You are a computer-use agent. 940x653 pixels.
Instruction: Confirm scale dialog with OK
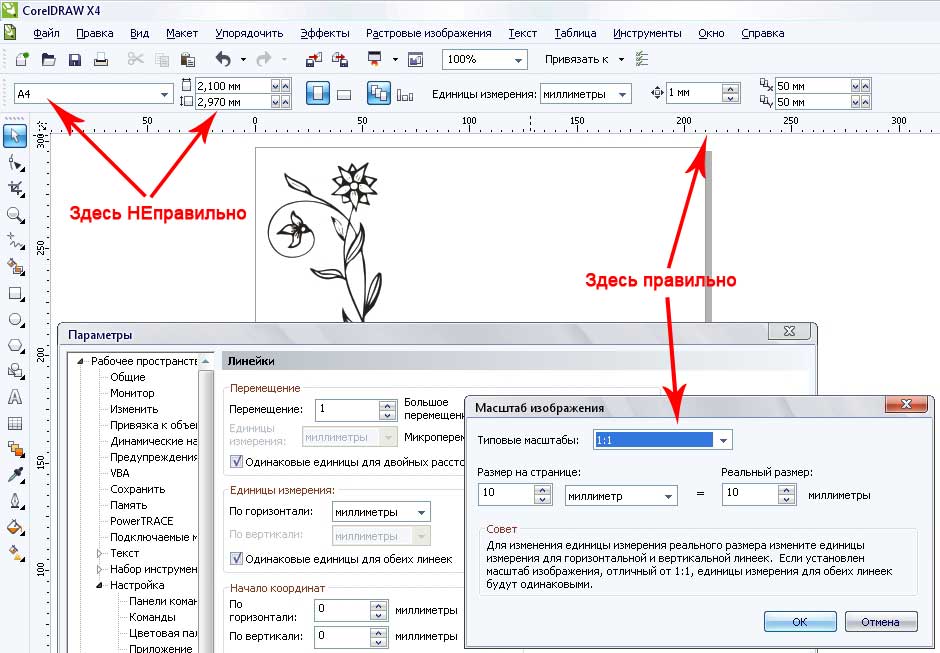tap(800, 622)
